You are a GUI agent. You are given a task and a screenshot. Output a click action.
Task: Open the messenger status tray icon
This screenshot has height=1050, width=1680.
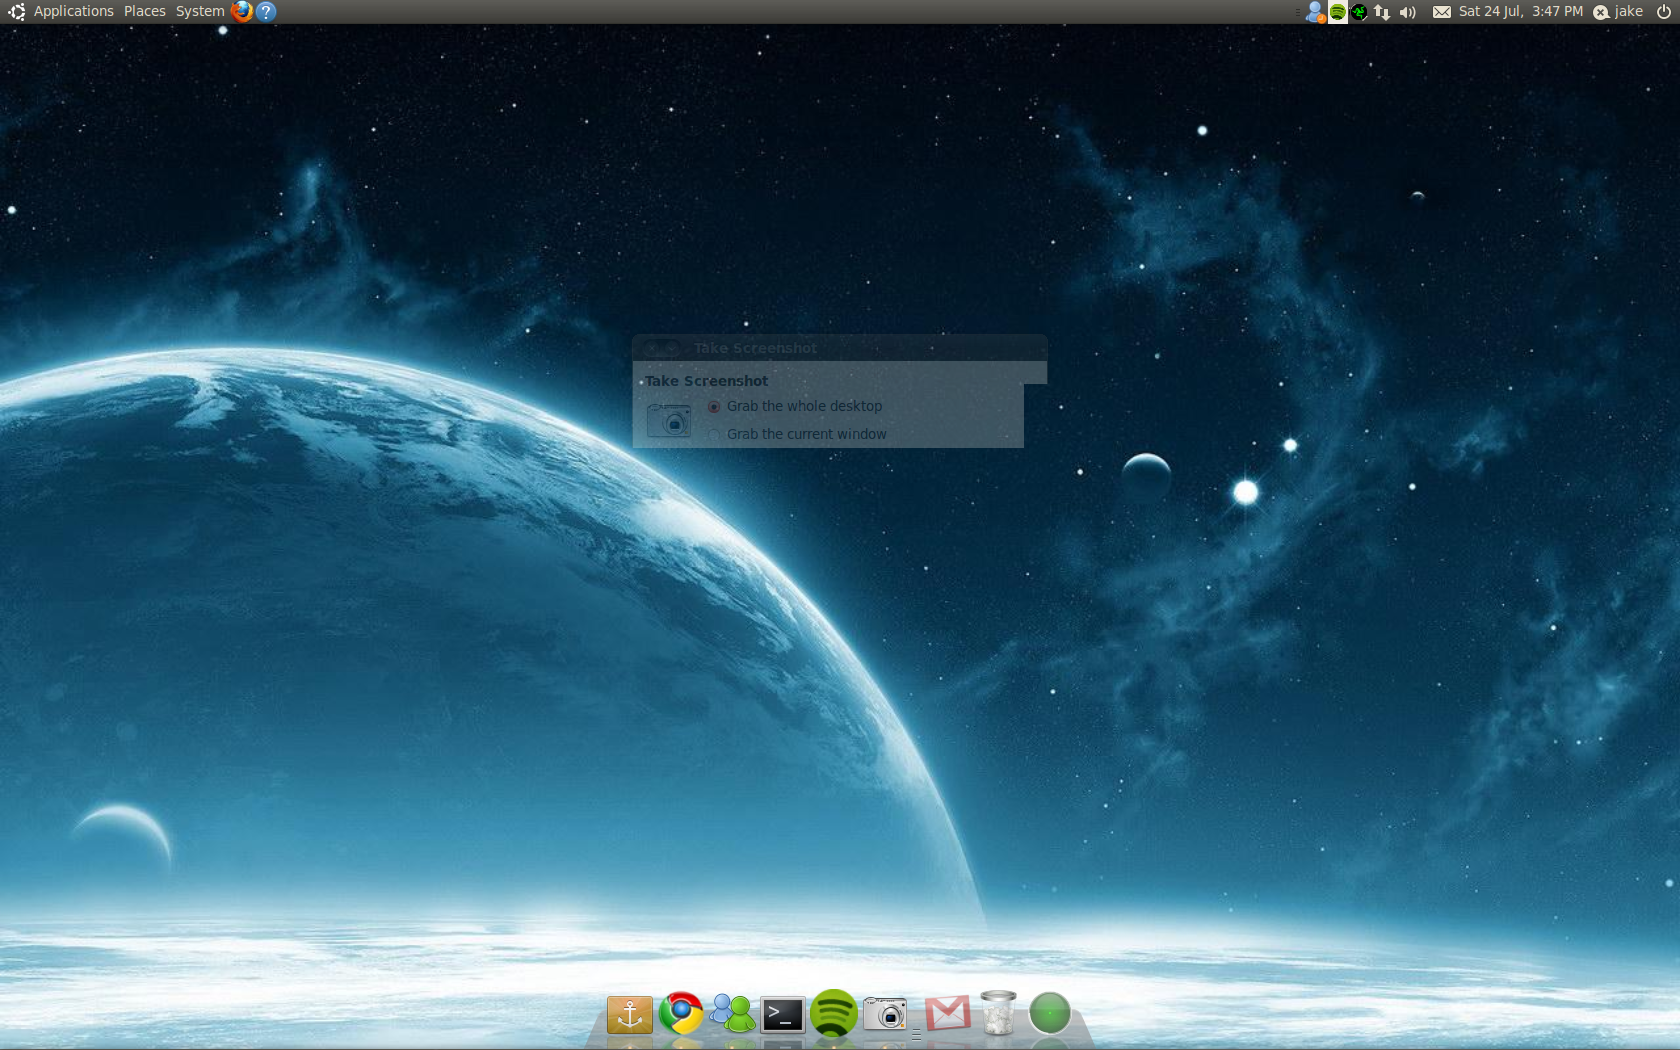pyautogui.click(x=1315, y=12)
